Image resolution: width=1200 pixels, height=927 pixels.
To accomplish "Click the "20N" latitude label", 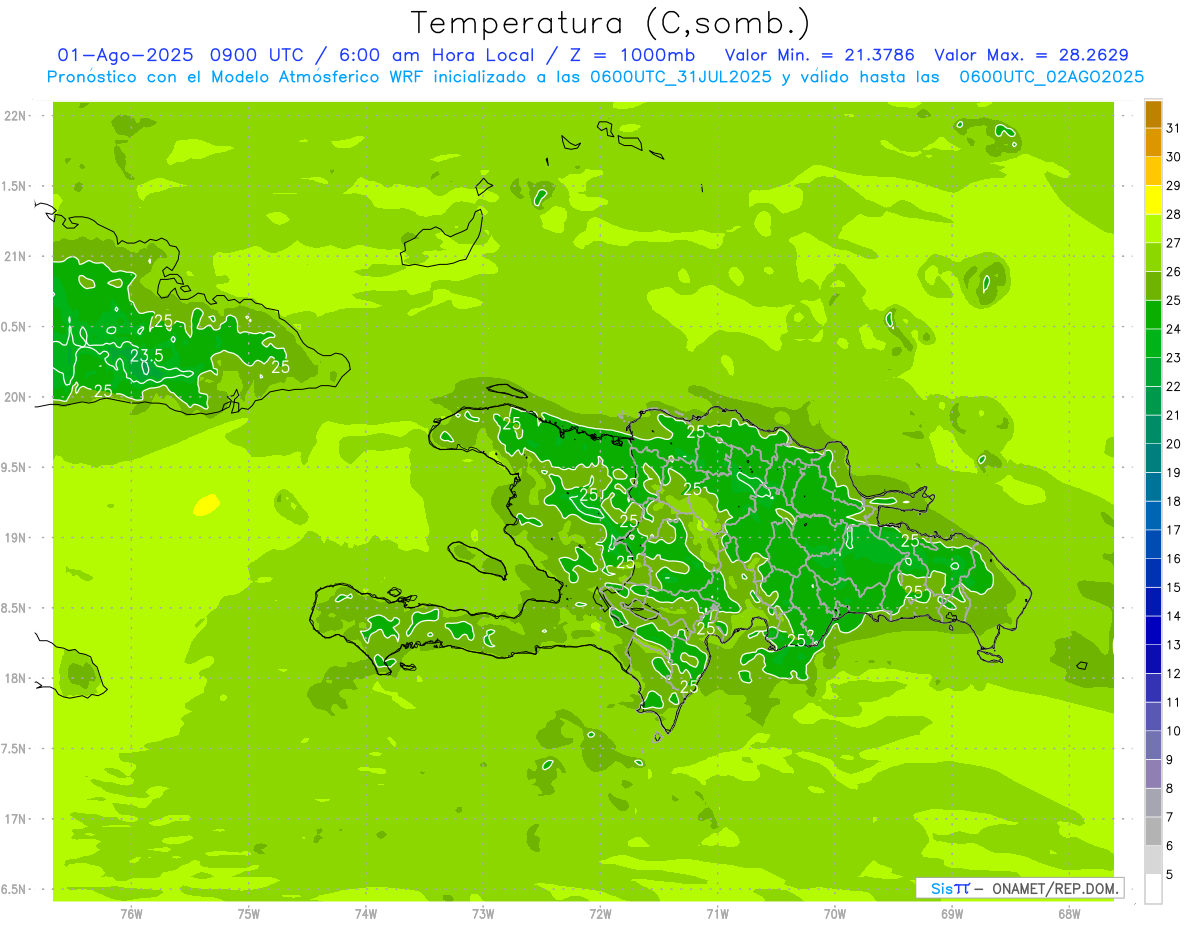I will pos(14,397).
